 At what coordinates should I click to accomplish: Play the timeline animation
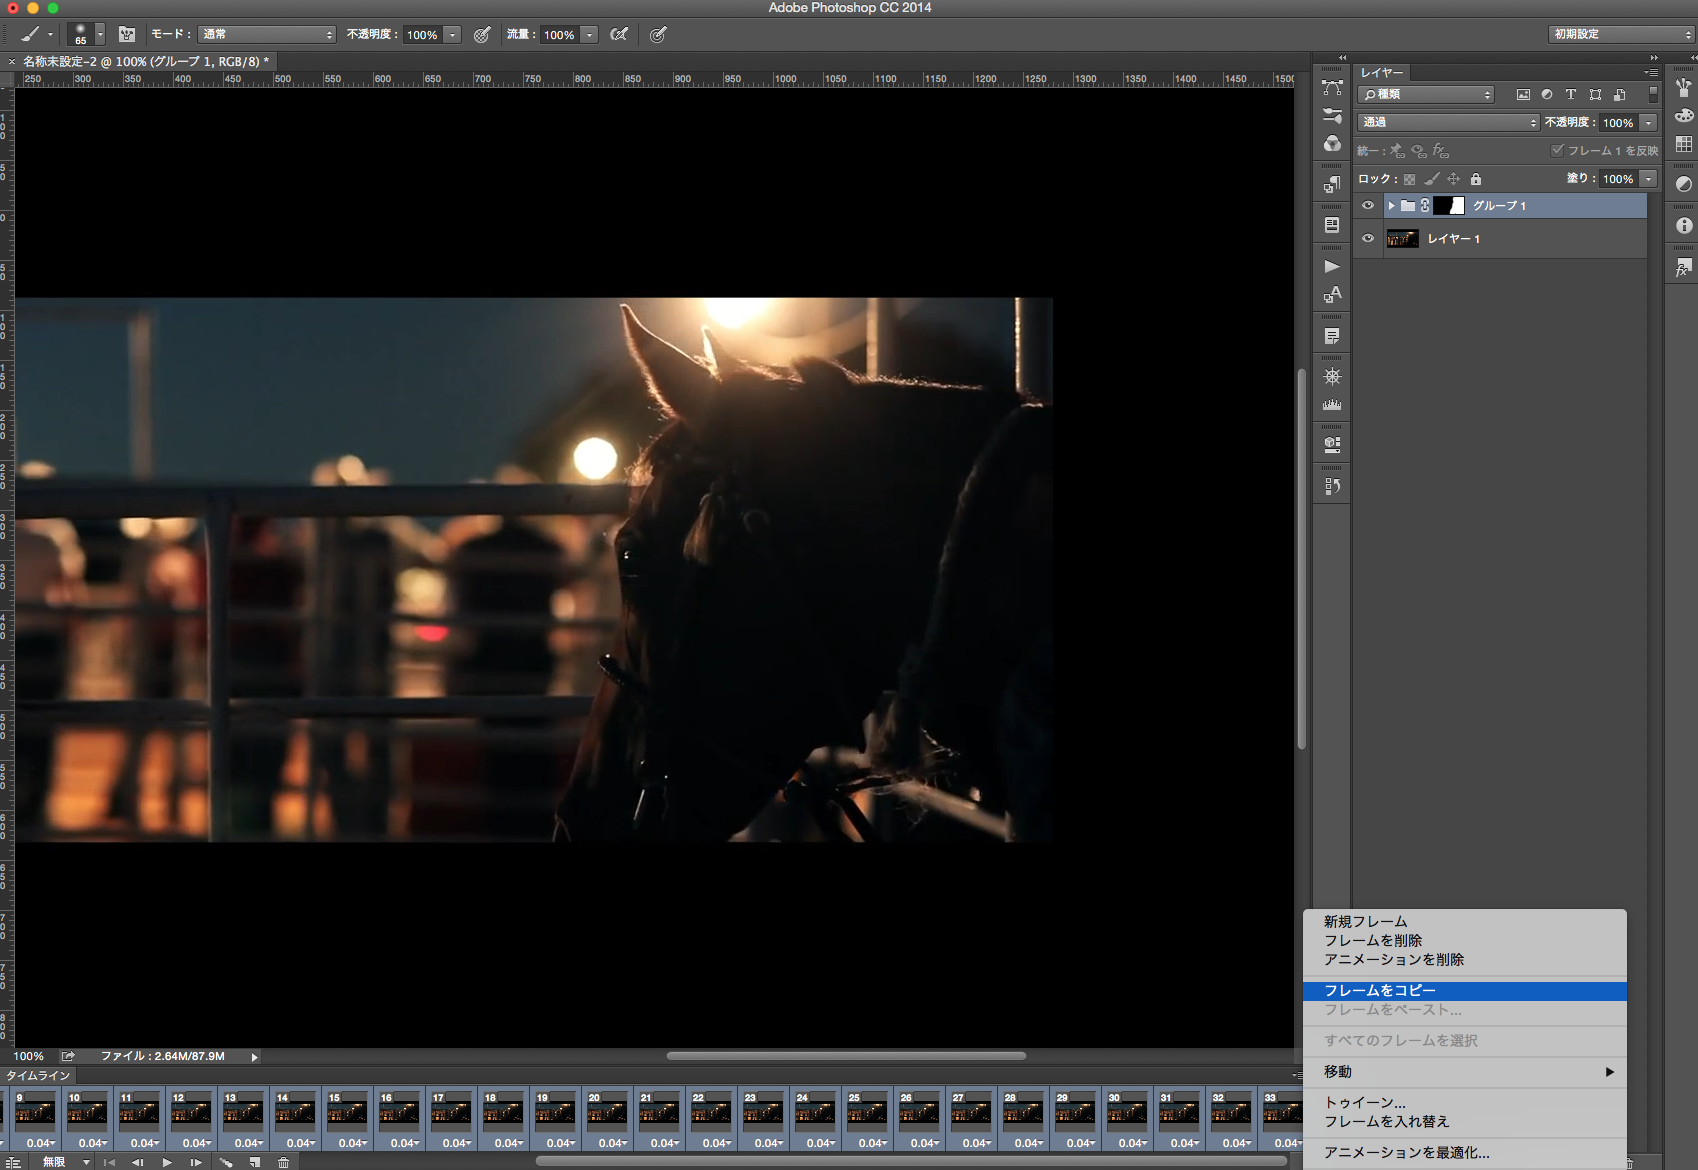(x=167, y=1162)
